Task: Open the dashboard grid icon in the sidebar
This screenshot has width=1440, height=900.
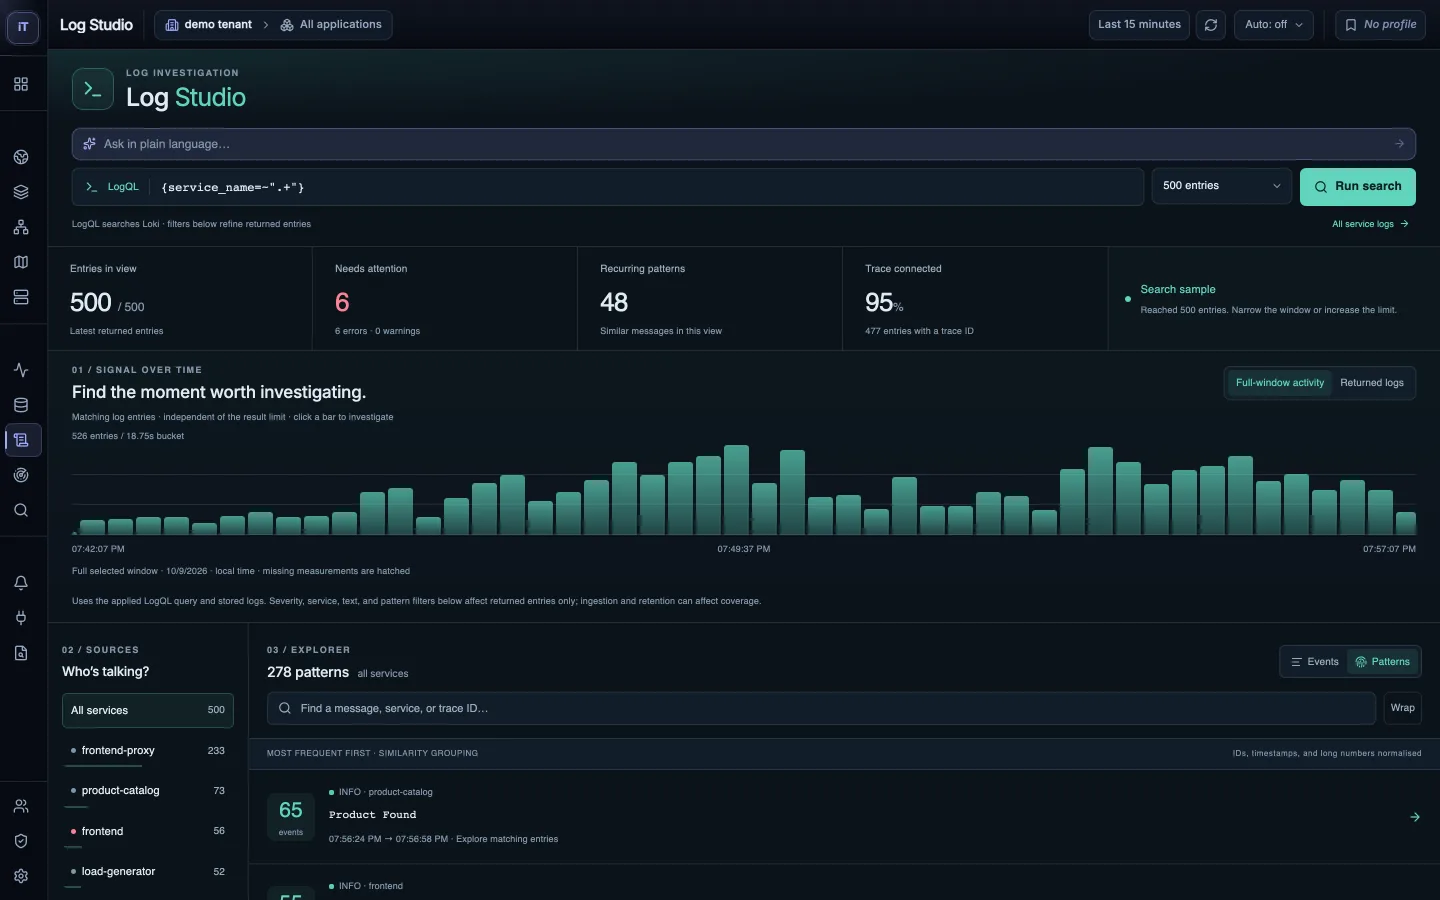Action: coord(21,84)
